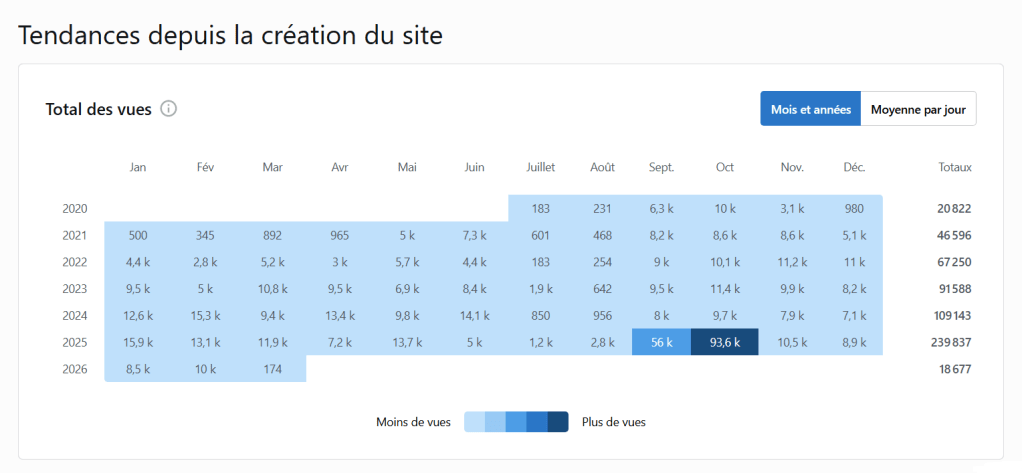This screenshot has width=1022, height=473.
Task: Click the Fév 2024 cell showing 15,3 k
Action: click(205, 315)
